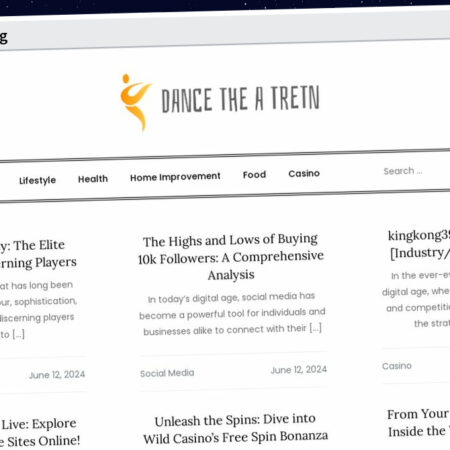Viewport: 450px width, 450px height.
Task: Select Home Improvement in the navigation
Action: click(175, 177)
